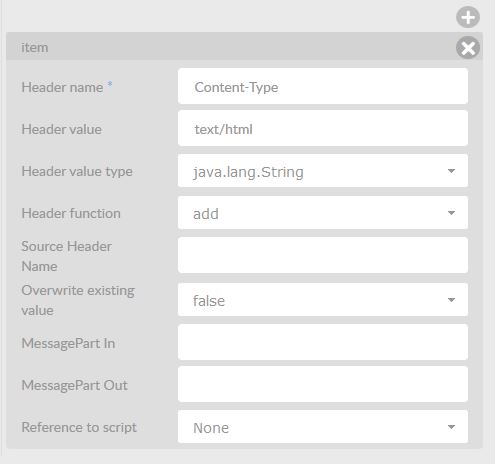Click the Overwrite existing value label
Image resolution: width=495 pixels, height=464 pixels.
[78, 300]
